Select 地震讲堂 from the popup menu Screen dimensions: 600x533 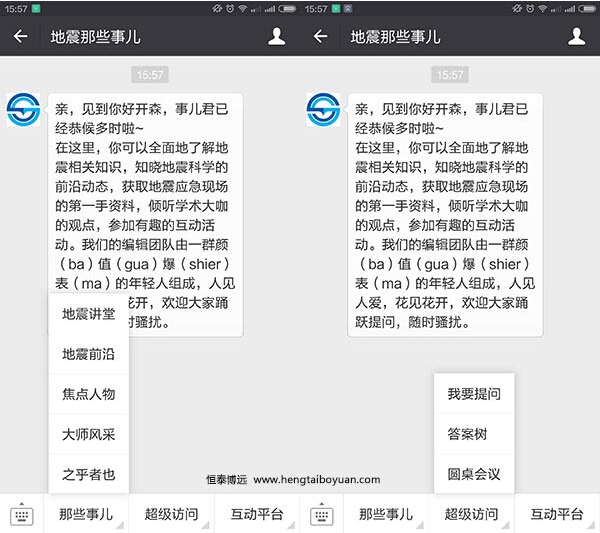89,314
